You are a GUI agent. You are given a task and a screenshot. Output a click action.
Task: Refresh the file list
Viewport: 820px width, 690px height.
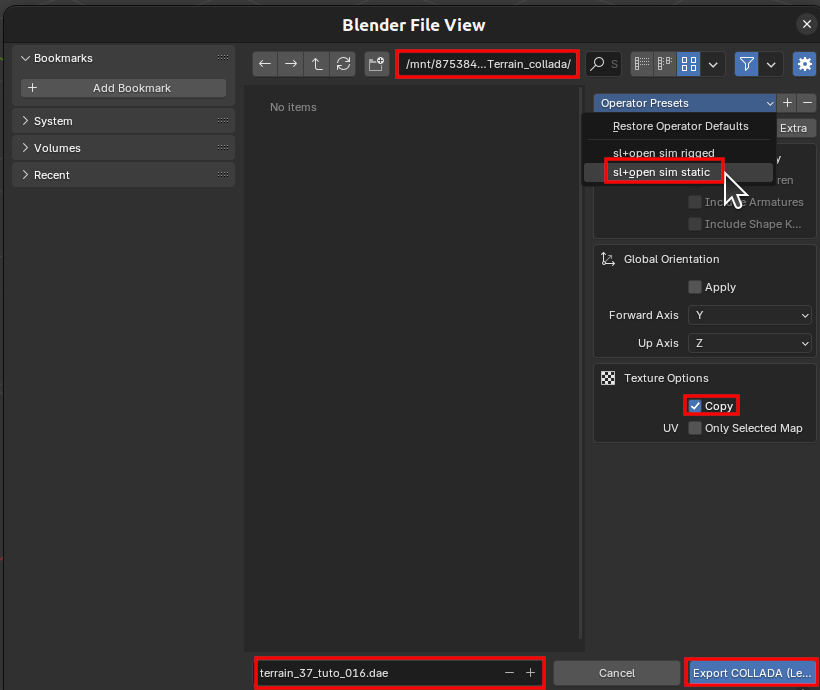coord(343,64)
